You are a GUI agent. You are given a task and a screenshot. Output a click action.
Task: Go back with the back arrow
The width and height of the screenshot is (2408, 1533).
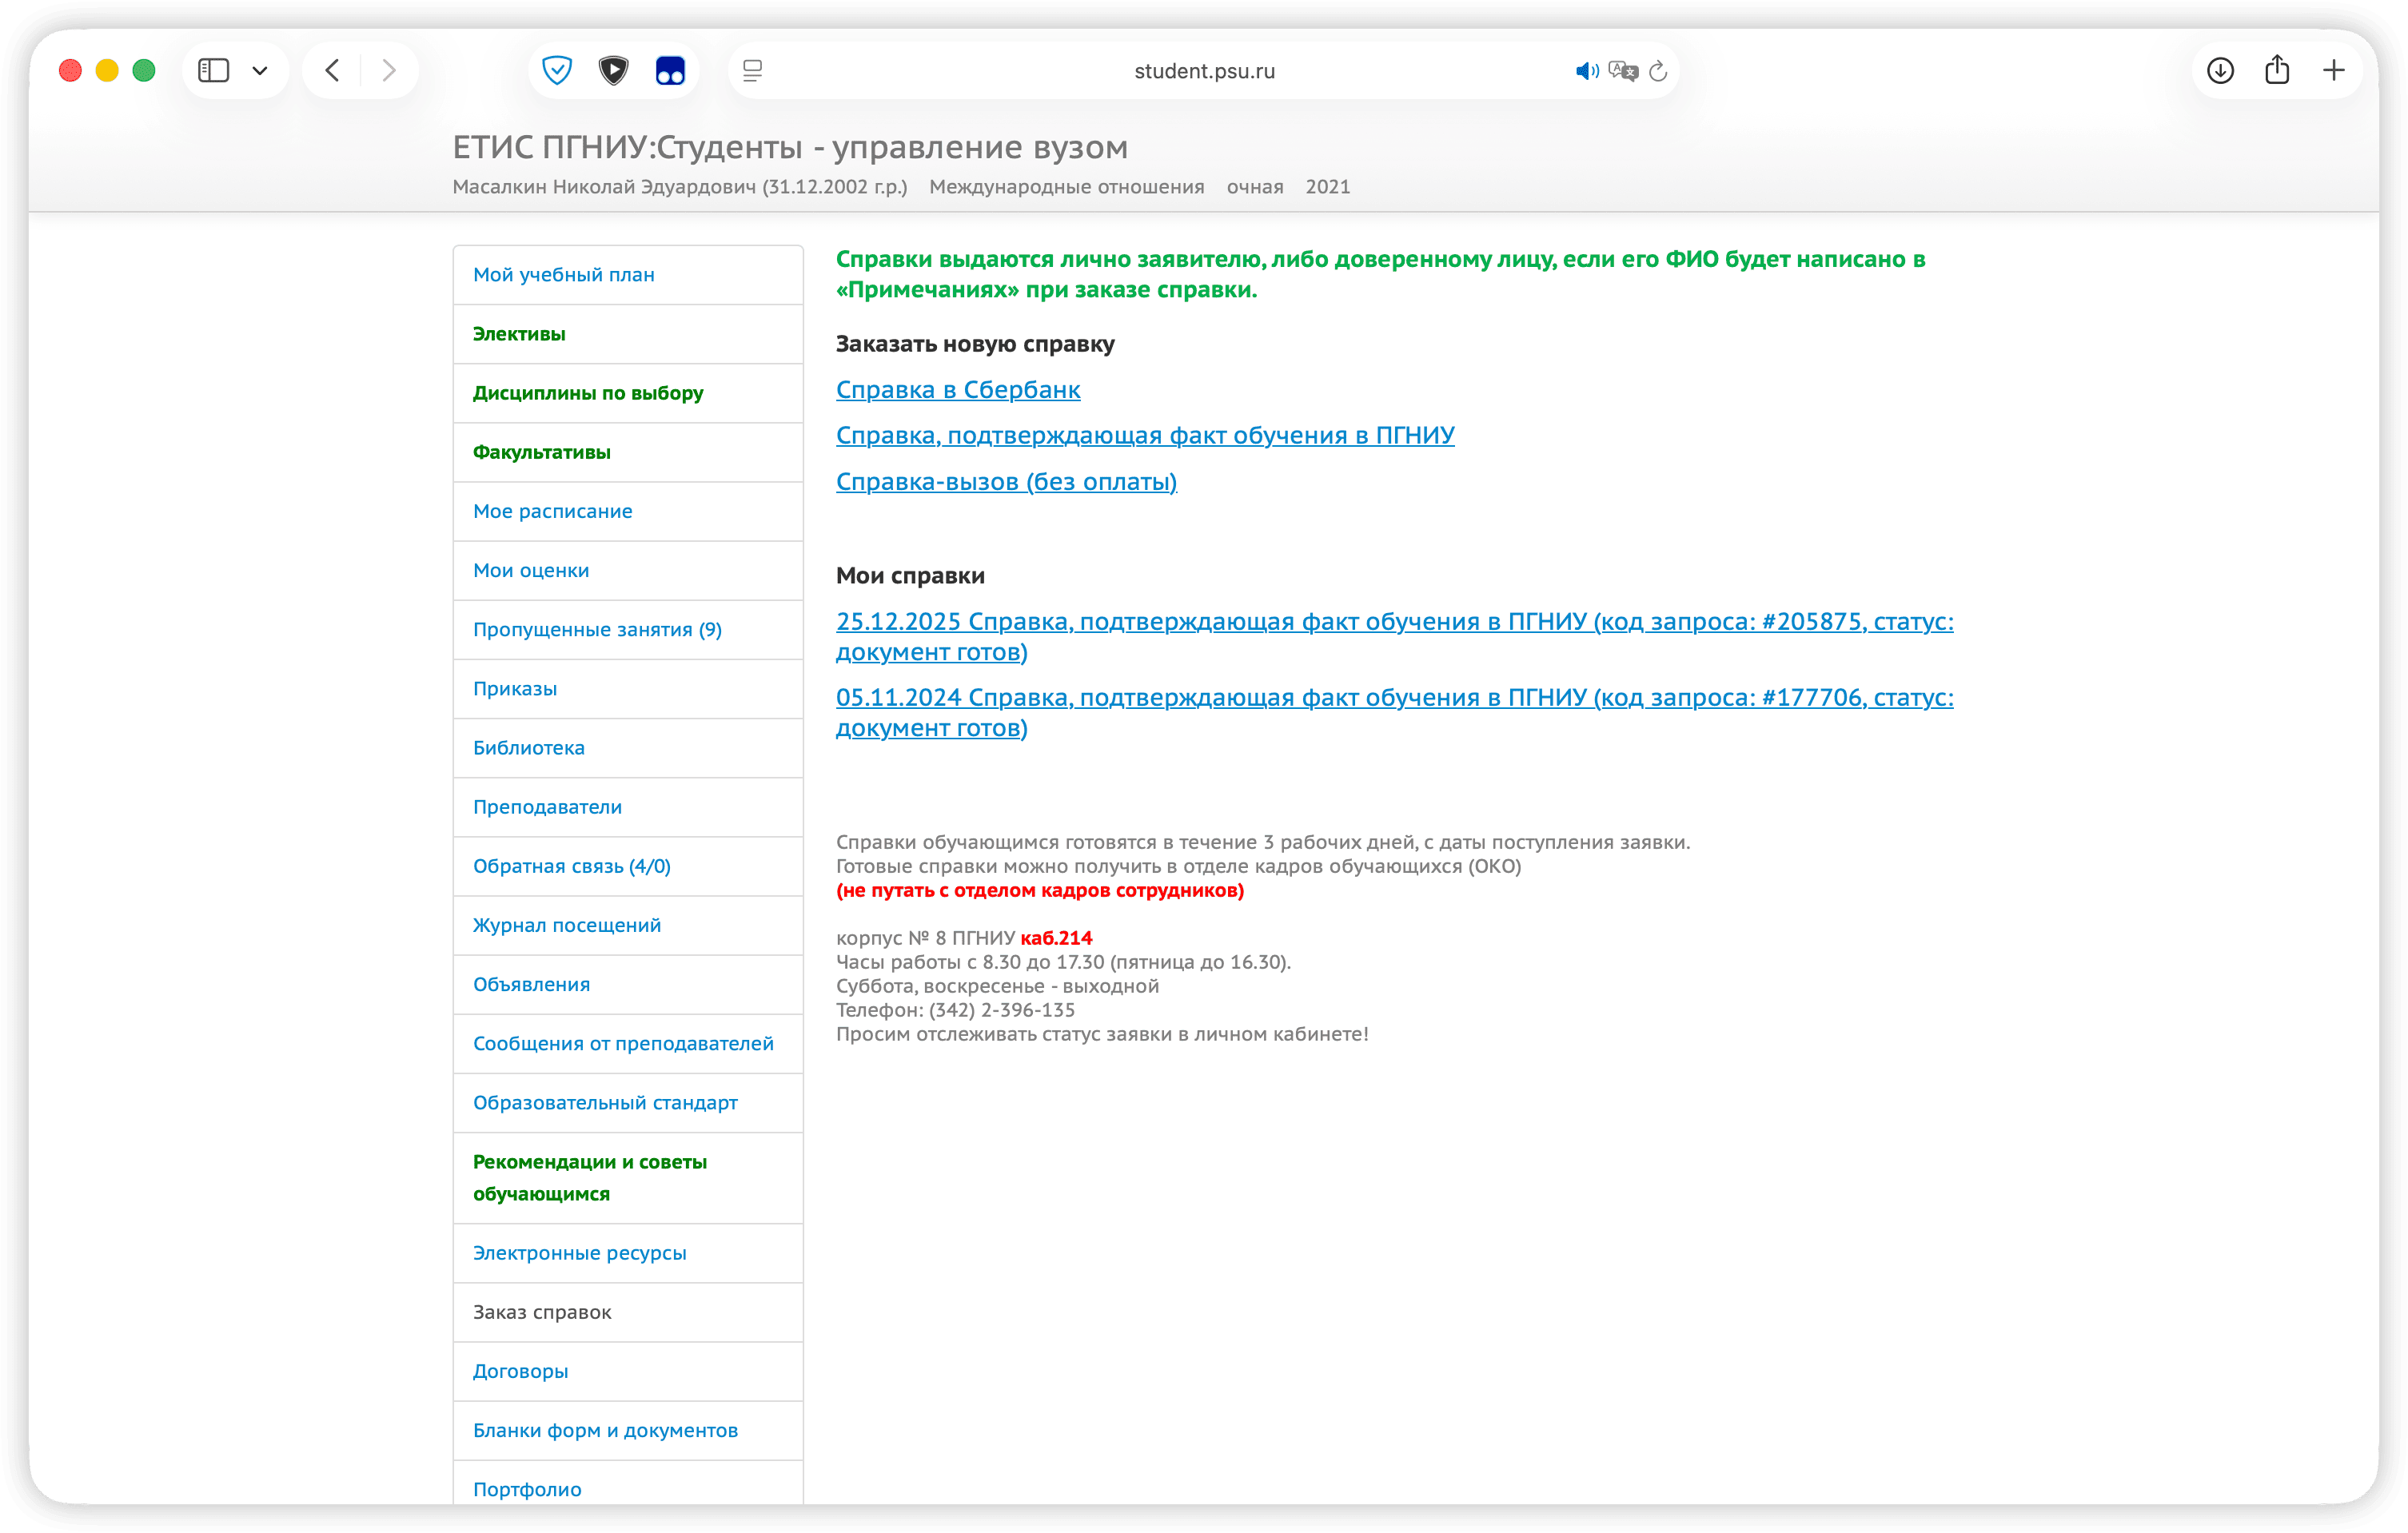pos(333,70)
